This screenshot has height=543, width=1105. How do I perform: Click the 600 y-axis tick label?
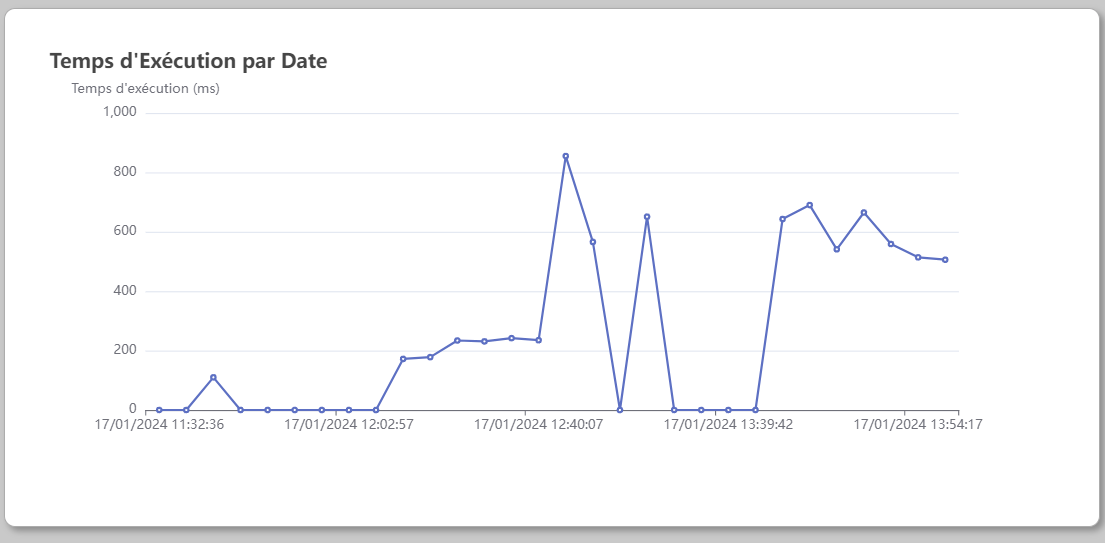pos(126,231)
